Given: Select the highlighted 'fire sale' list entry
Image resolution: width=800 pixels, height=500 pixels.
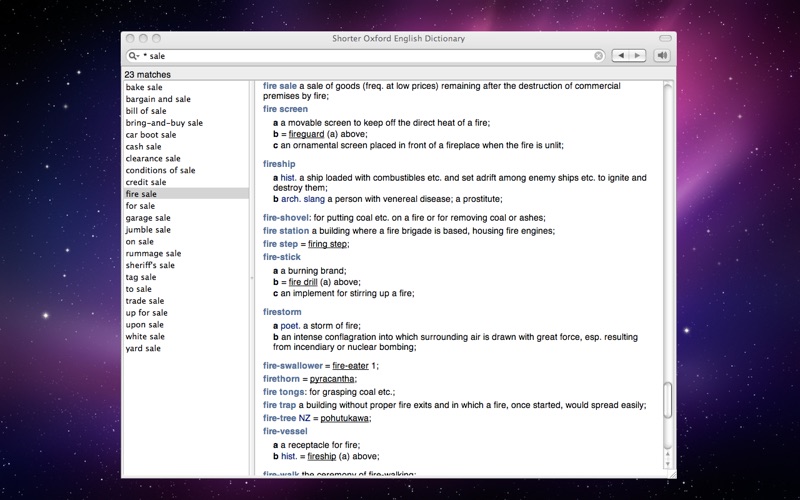Looking at the screenshot, I should click(x=186, y=194).
